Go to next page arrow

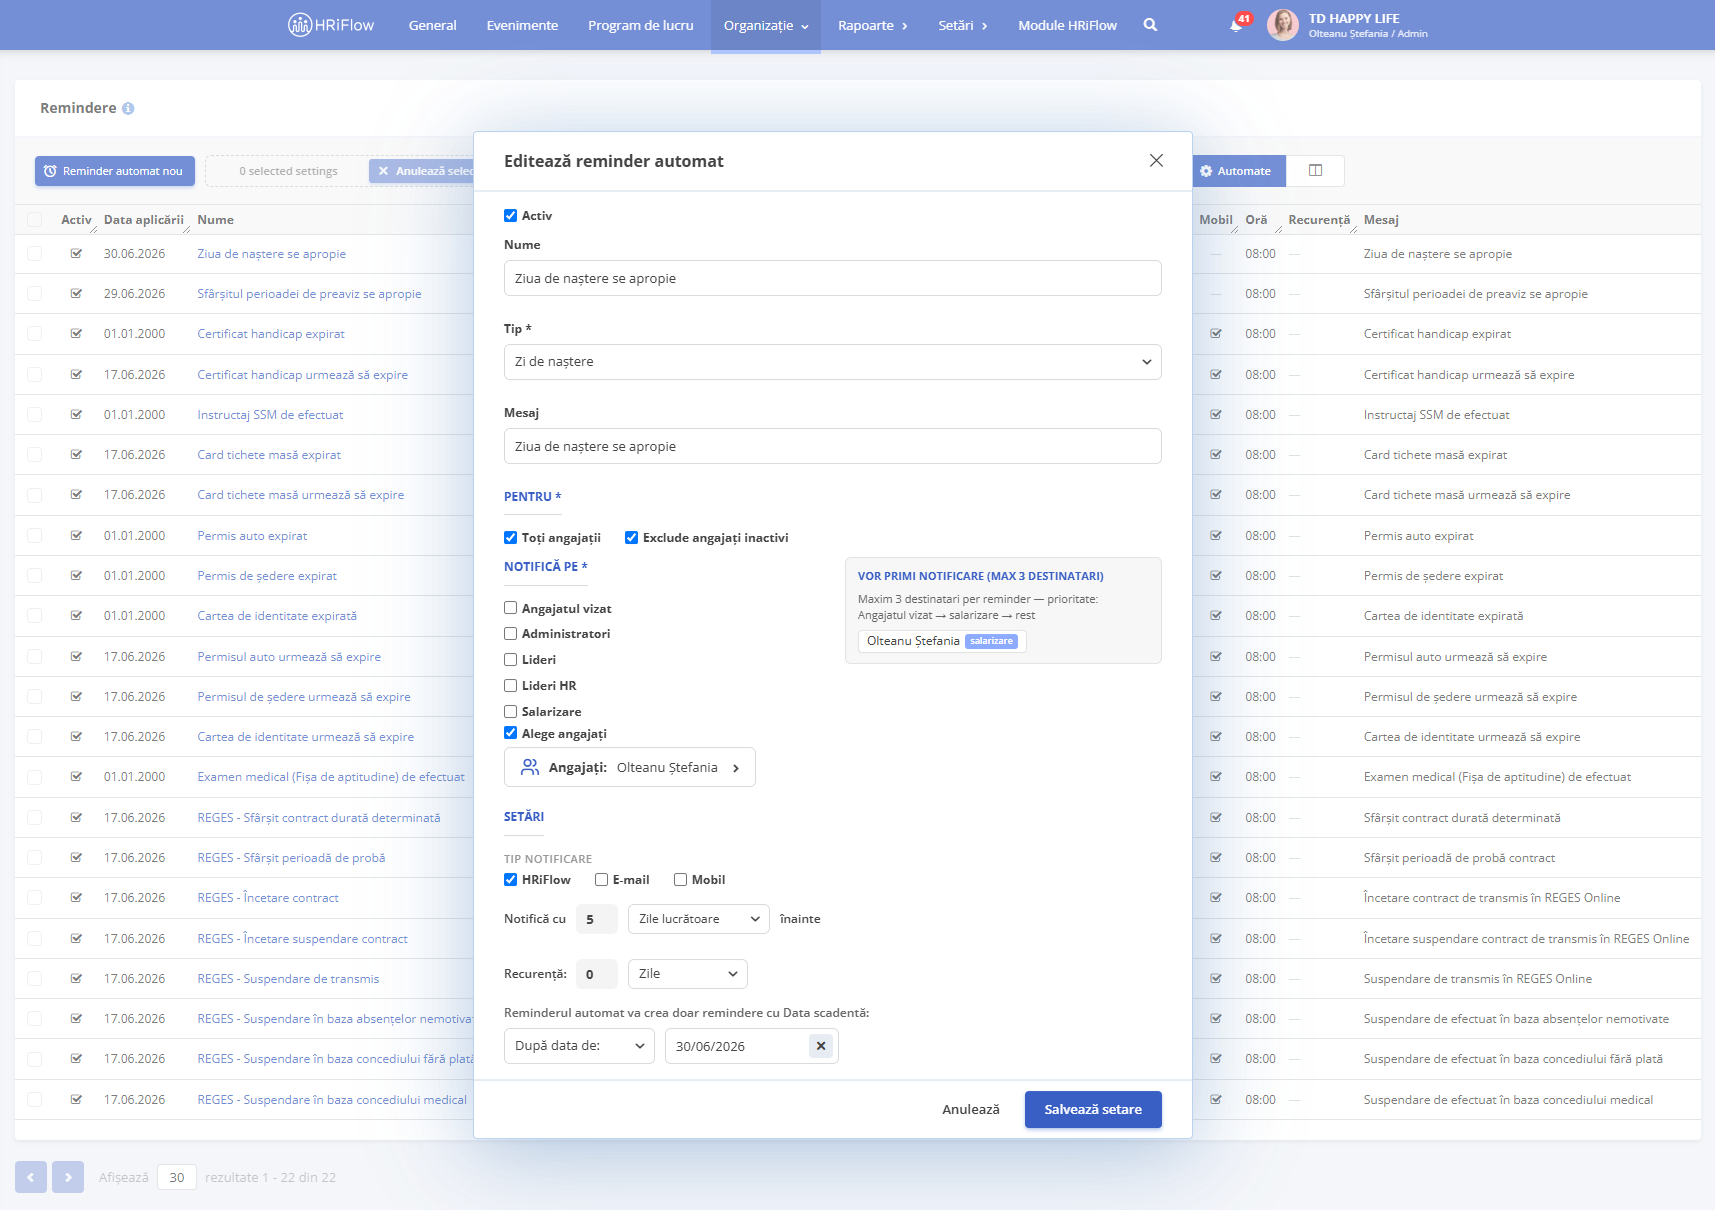(68, 1177)
